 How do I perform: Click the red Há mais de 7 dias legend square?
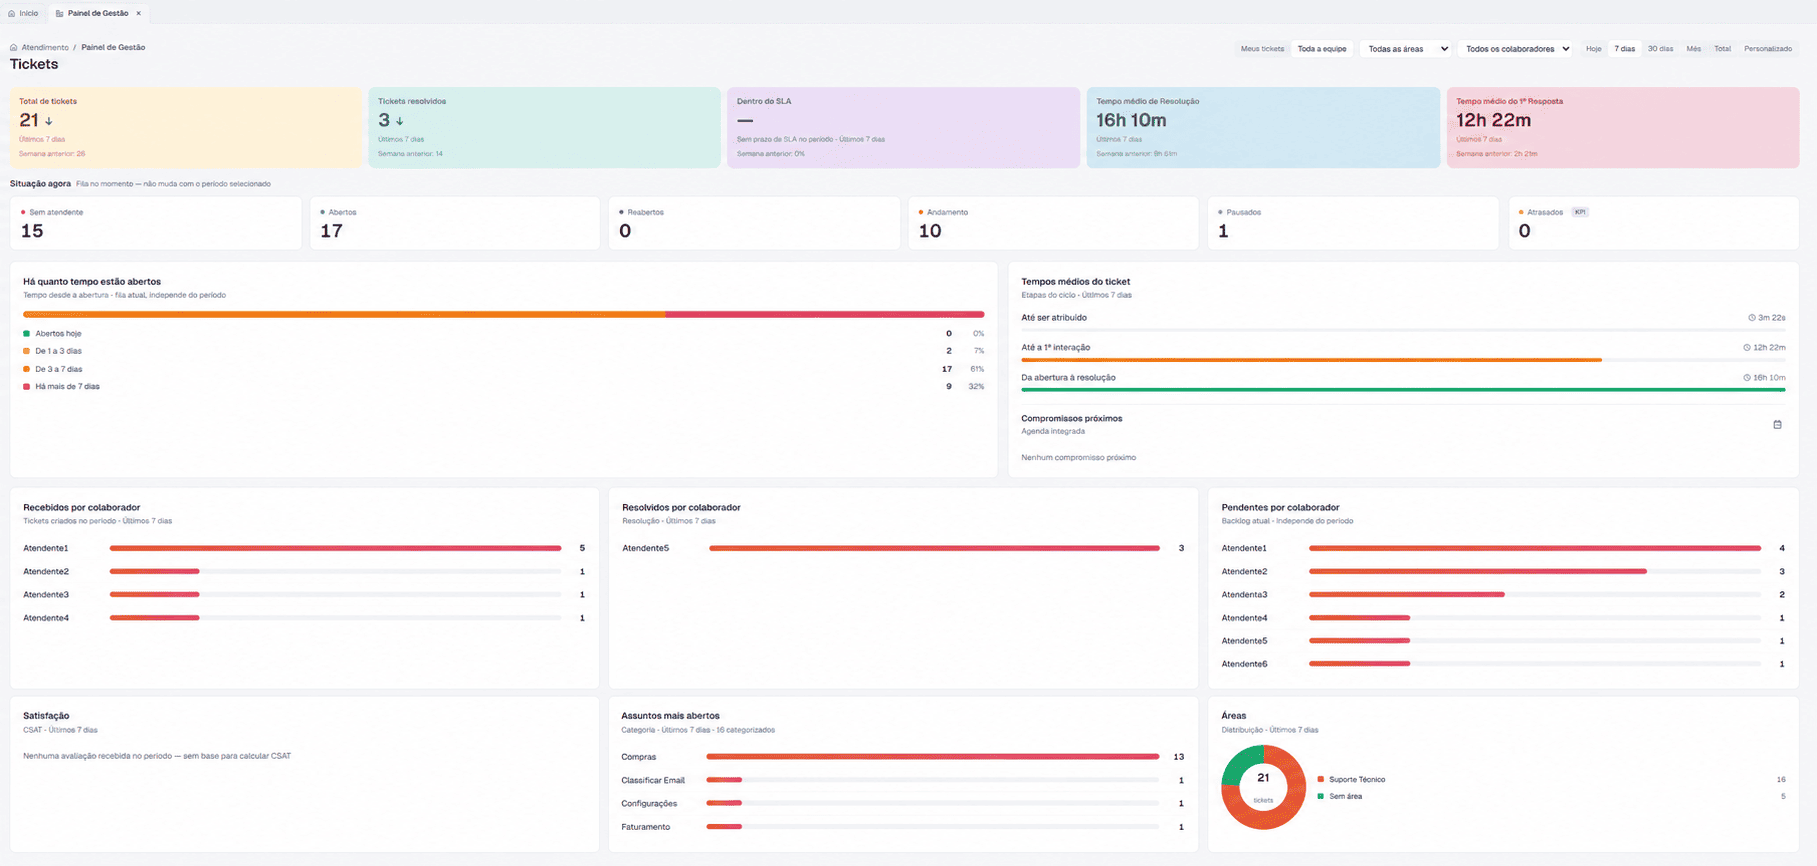point(27,387)
